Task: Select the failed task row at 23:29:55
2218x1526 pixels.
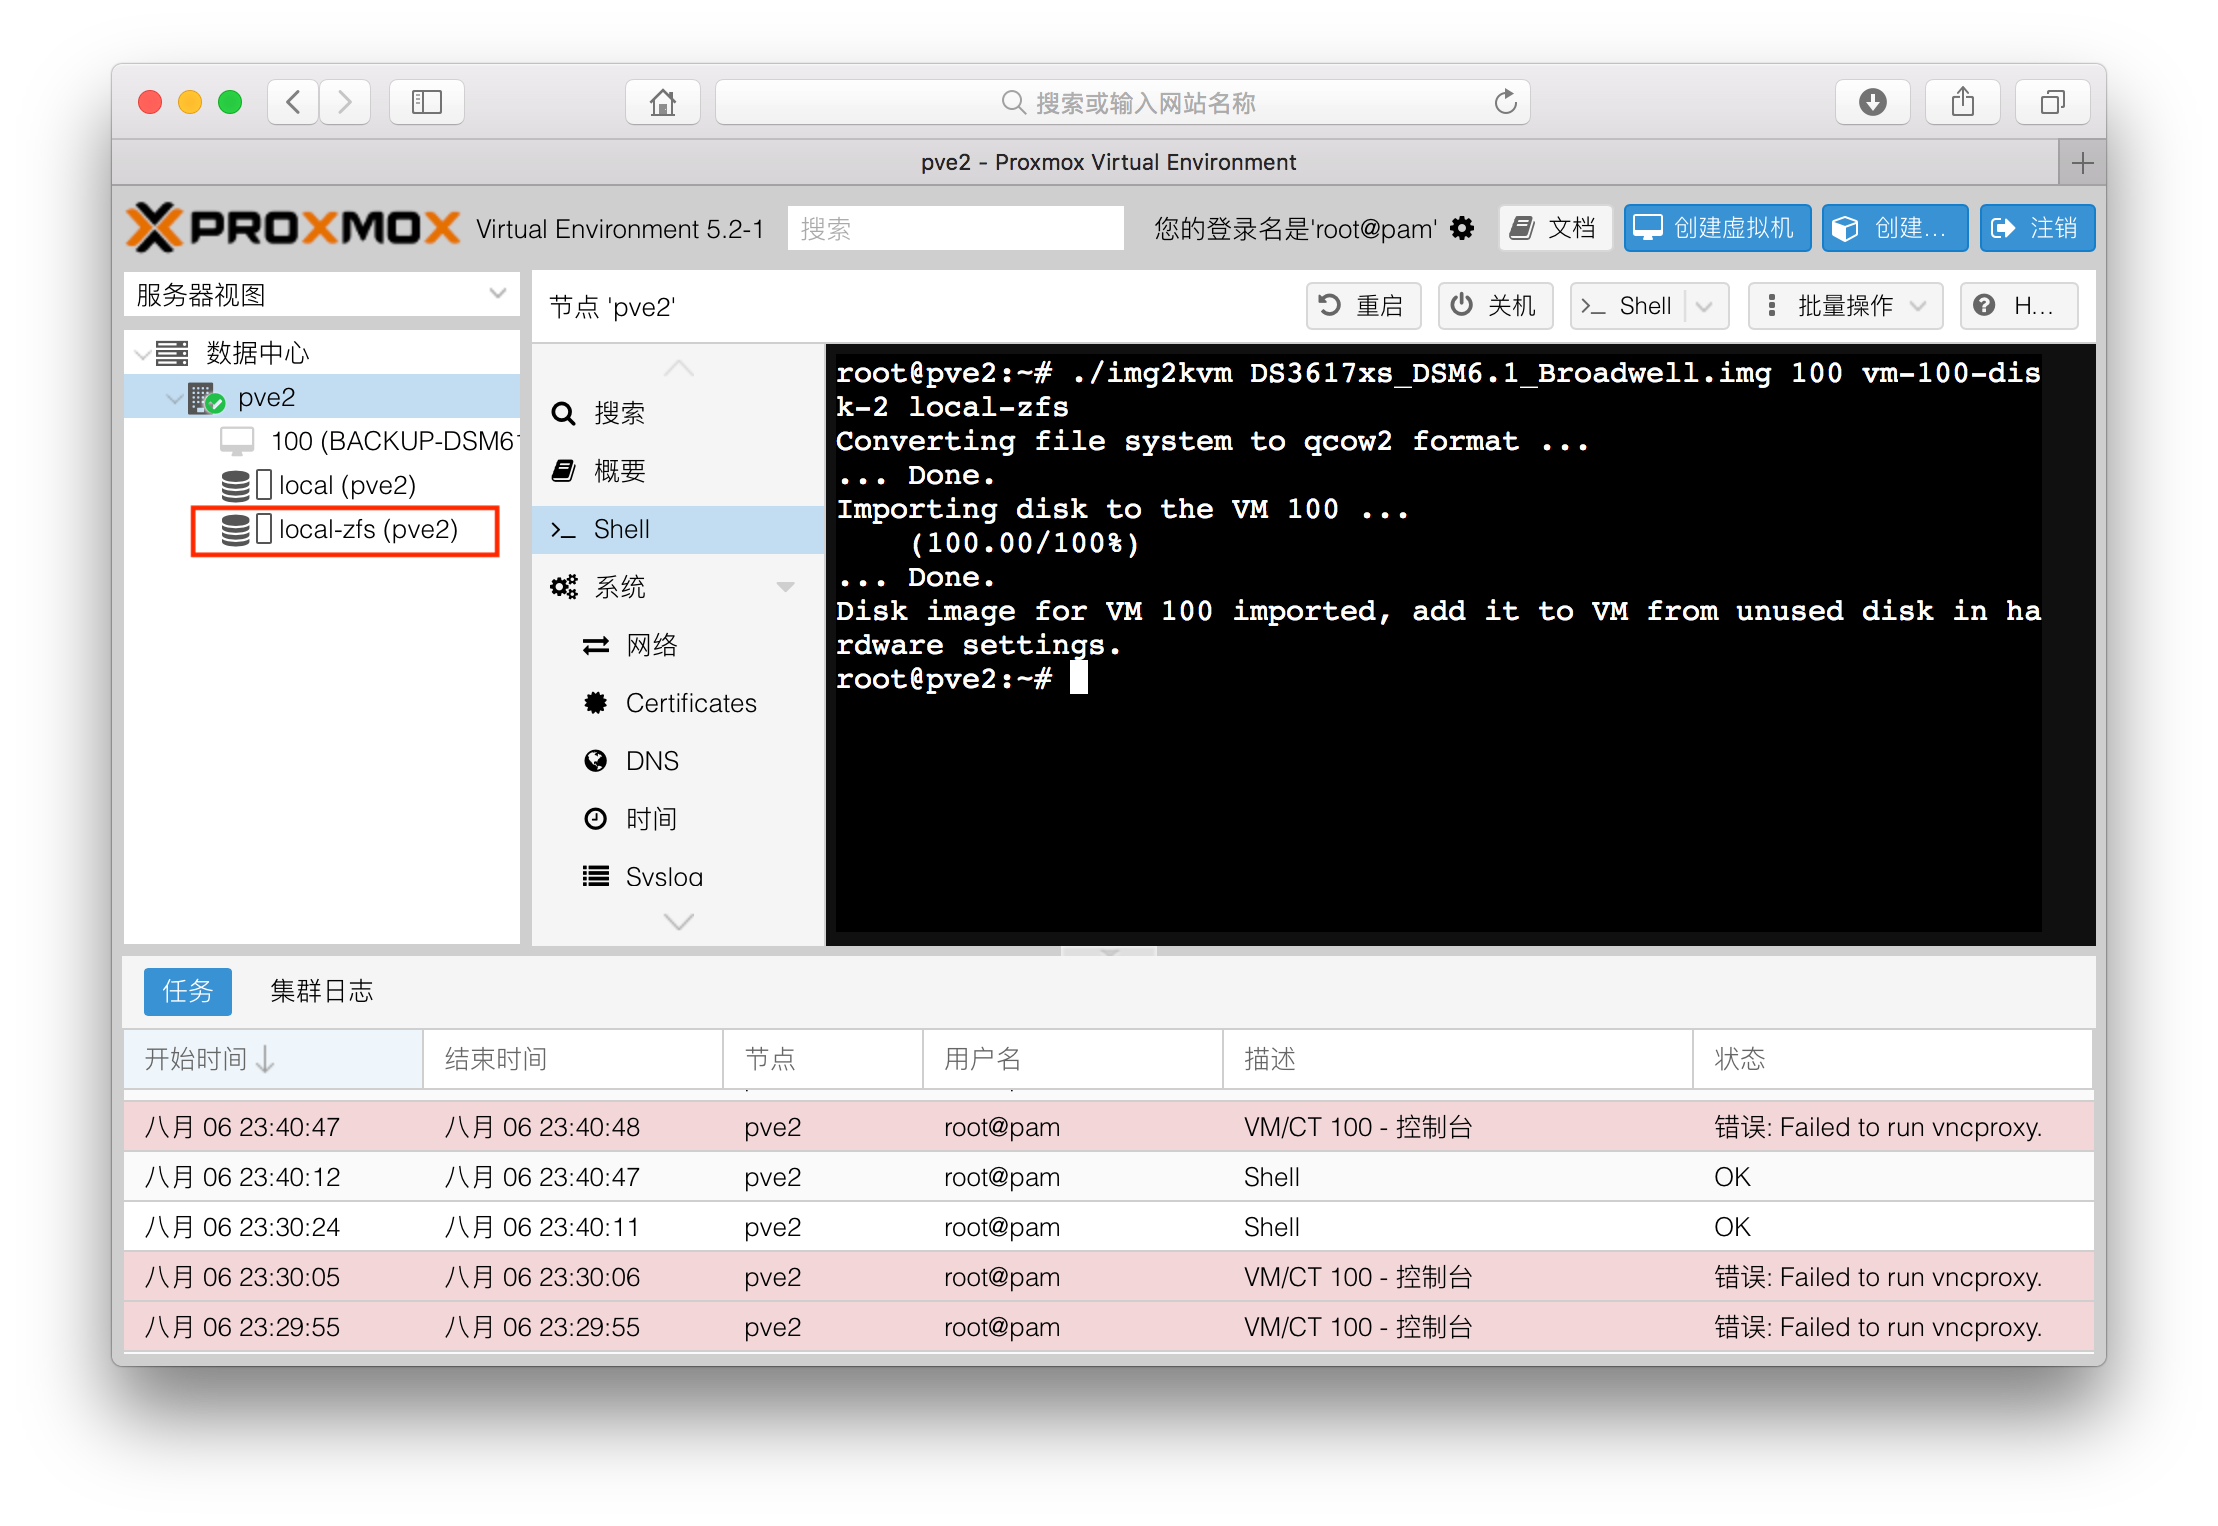Action: coord(1108,1327)
